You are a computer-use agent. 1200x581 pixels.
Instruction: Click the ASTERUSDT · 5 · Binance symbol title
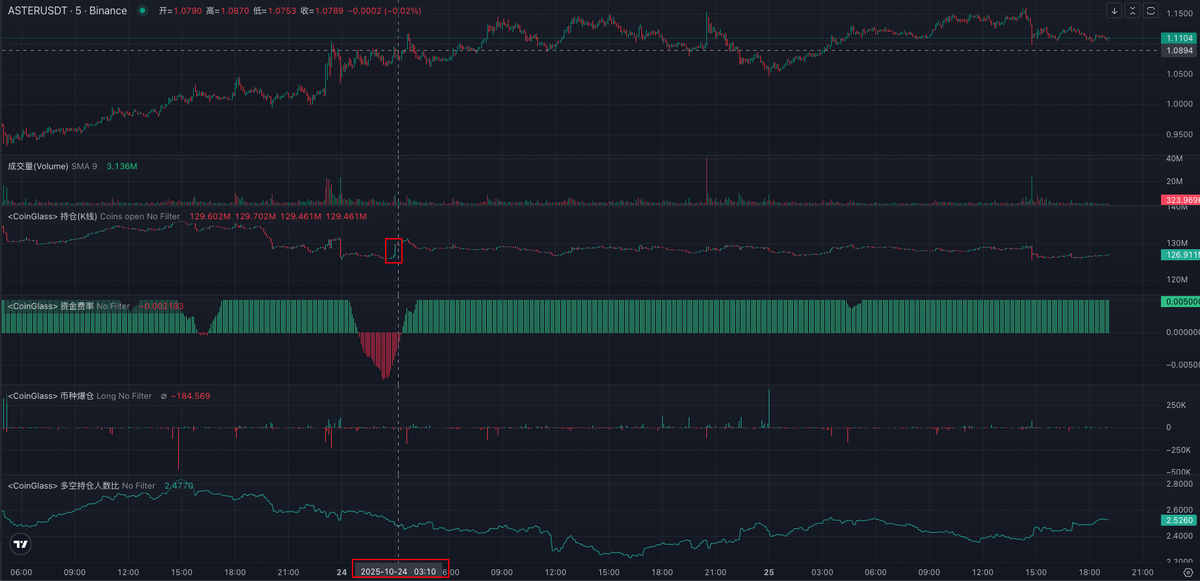[67, 10]
